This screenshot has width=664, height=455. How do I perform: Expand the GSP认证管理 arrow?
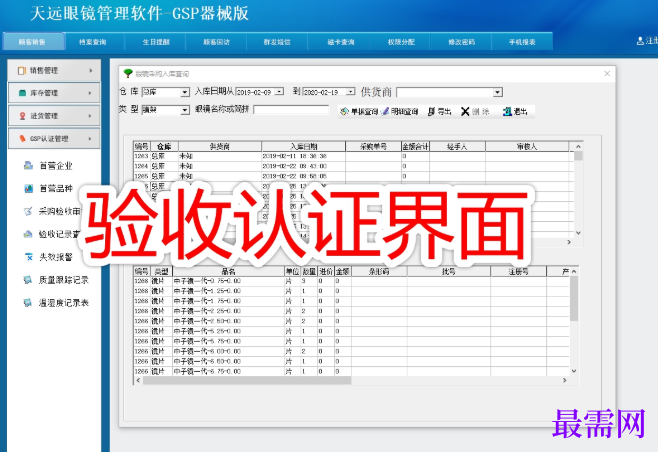[x=91, y=139]
